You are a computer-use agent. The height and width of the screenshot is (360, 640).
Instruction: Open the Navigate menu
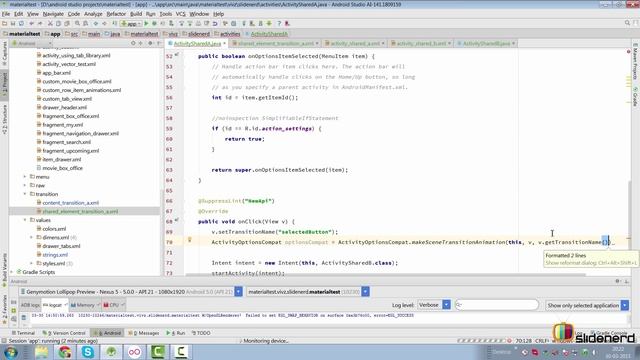[53, 14]
